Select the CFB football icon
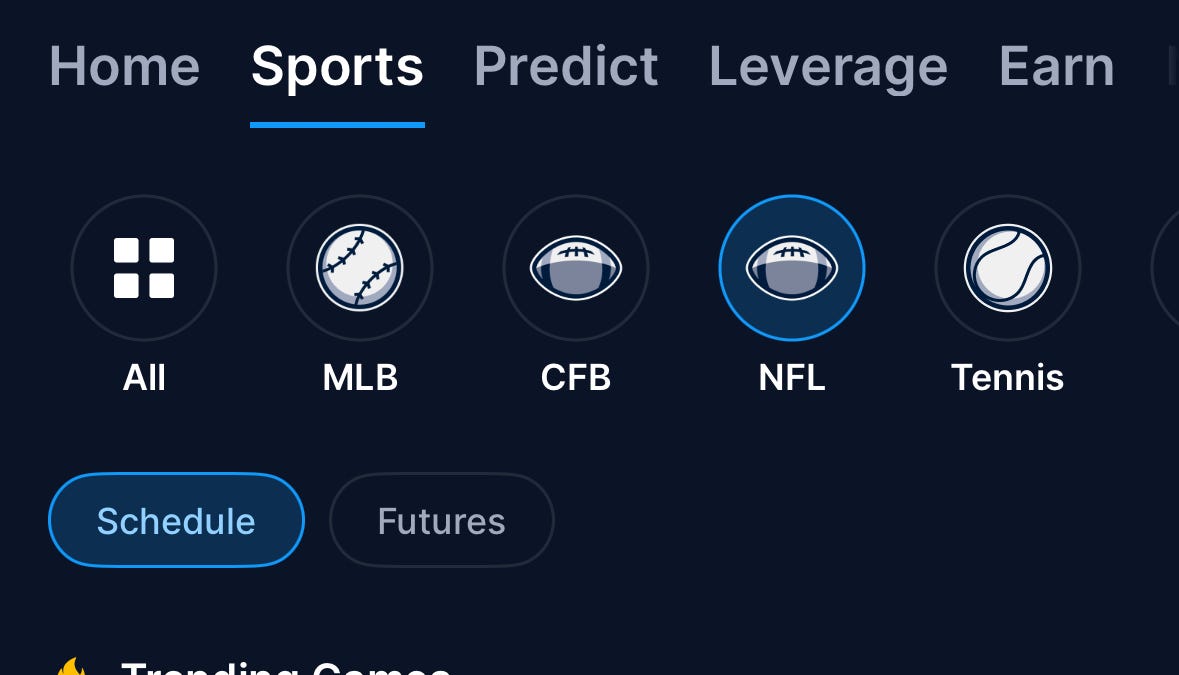Screen dimensions: 1179x675 pyautogui.click(x=576, y=268)
